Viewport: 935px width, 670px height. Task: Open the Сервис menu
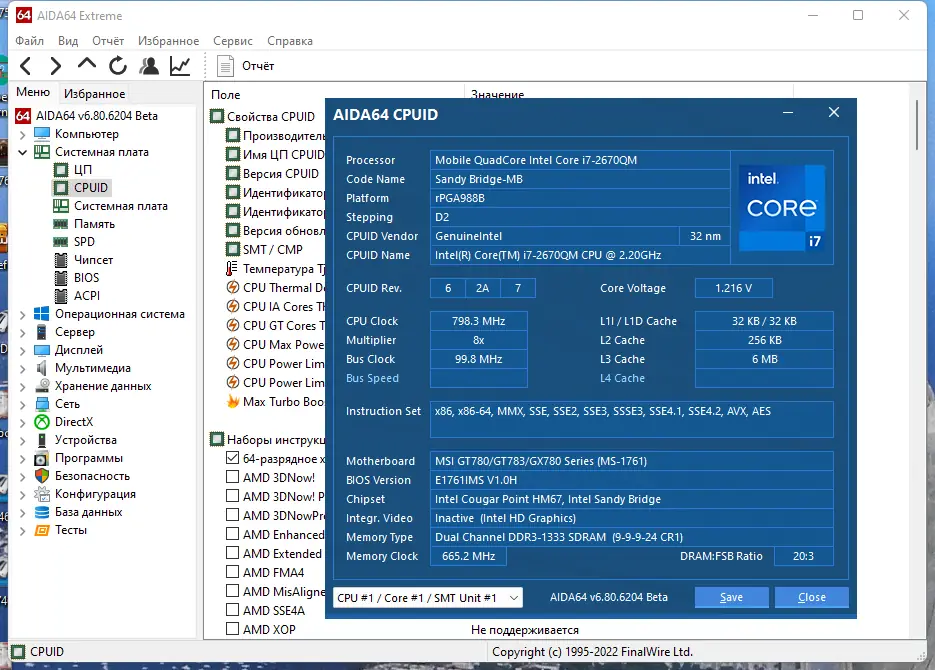click(x=232, y=41)
